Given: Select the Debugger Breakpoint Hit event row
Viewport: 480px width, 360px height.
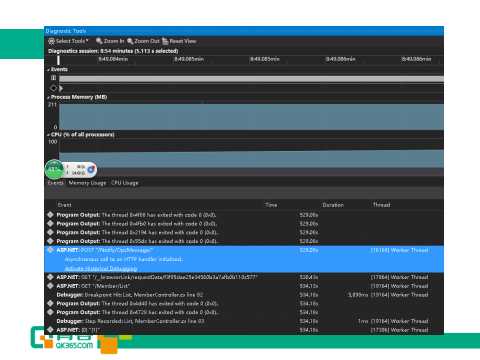Looking at the screenshot, I should coord(244,295).
